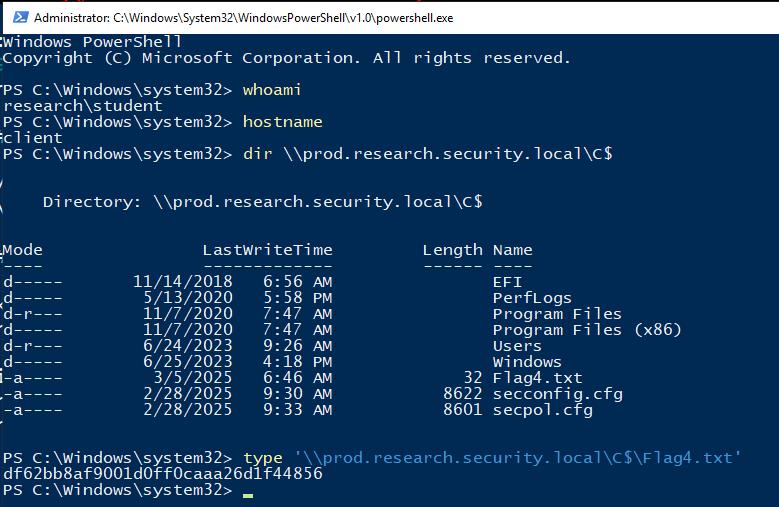Click the research\student output line
Screen dimensions: 779x507
(x=82, y=106)
